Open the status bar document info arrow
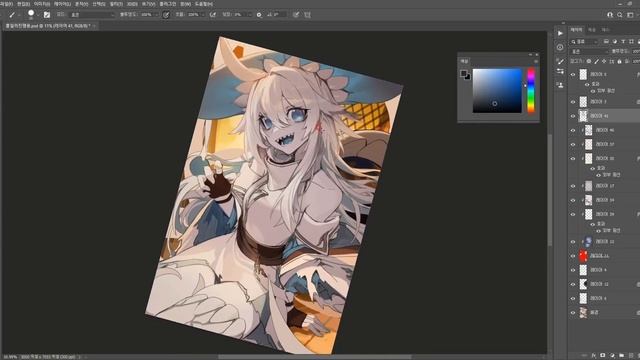This screenshot has width=640, height=360. tap(80, 357)
